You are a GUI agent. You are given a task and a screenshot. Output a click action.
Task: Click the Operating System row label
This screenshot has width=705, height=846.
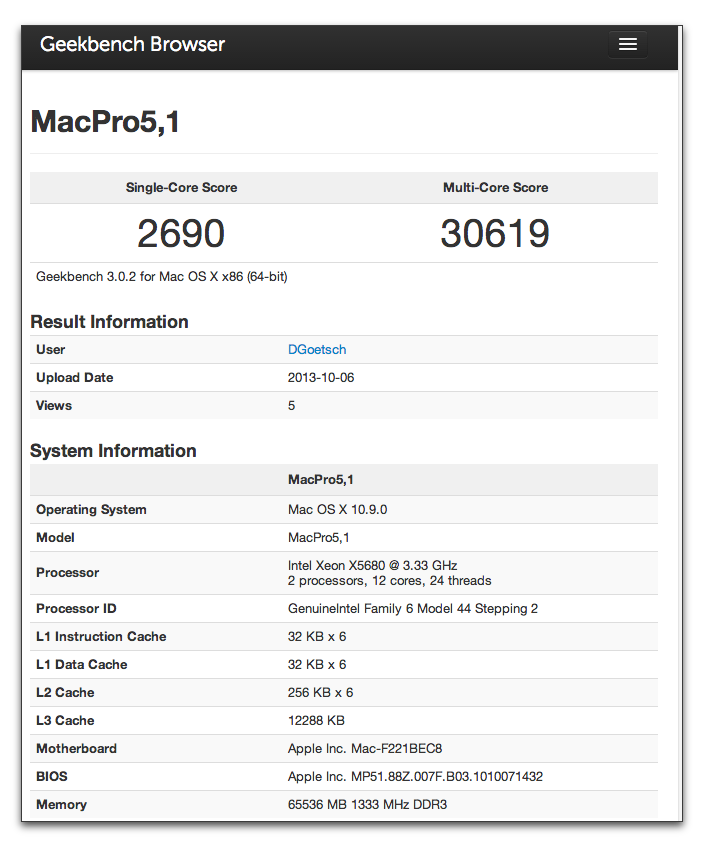pyautogui.click(x=91, y=510)
